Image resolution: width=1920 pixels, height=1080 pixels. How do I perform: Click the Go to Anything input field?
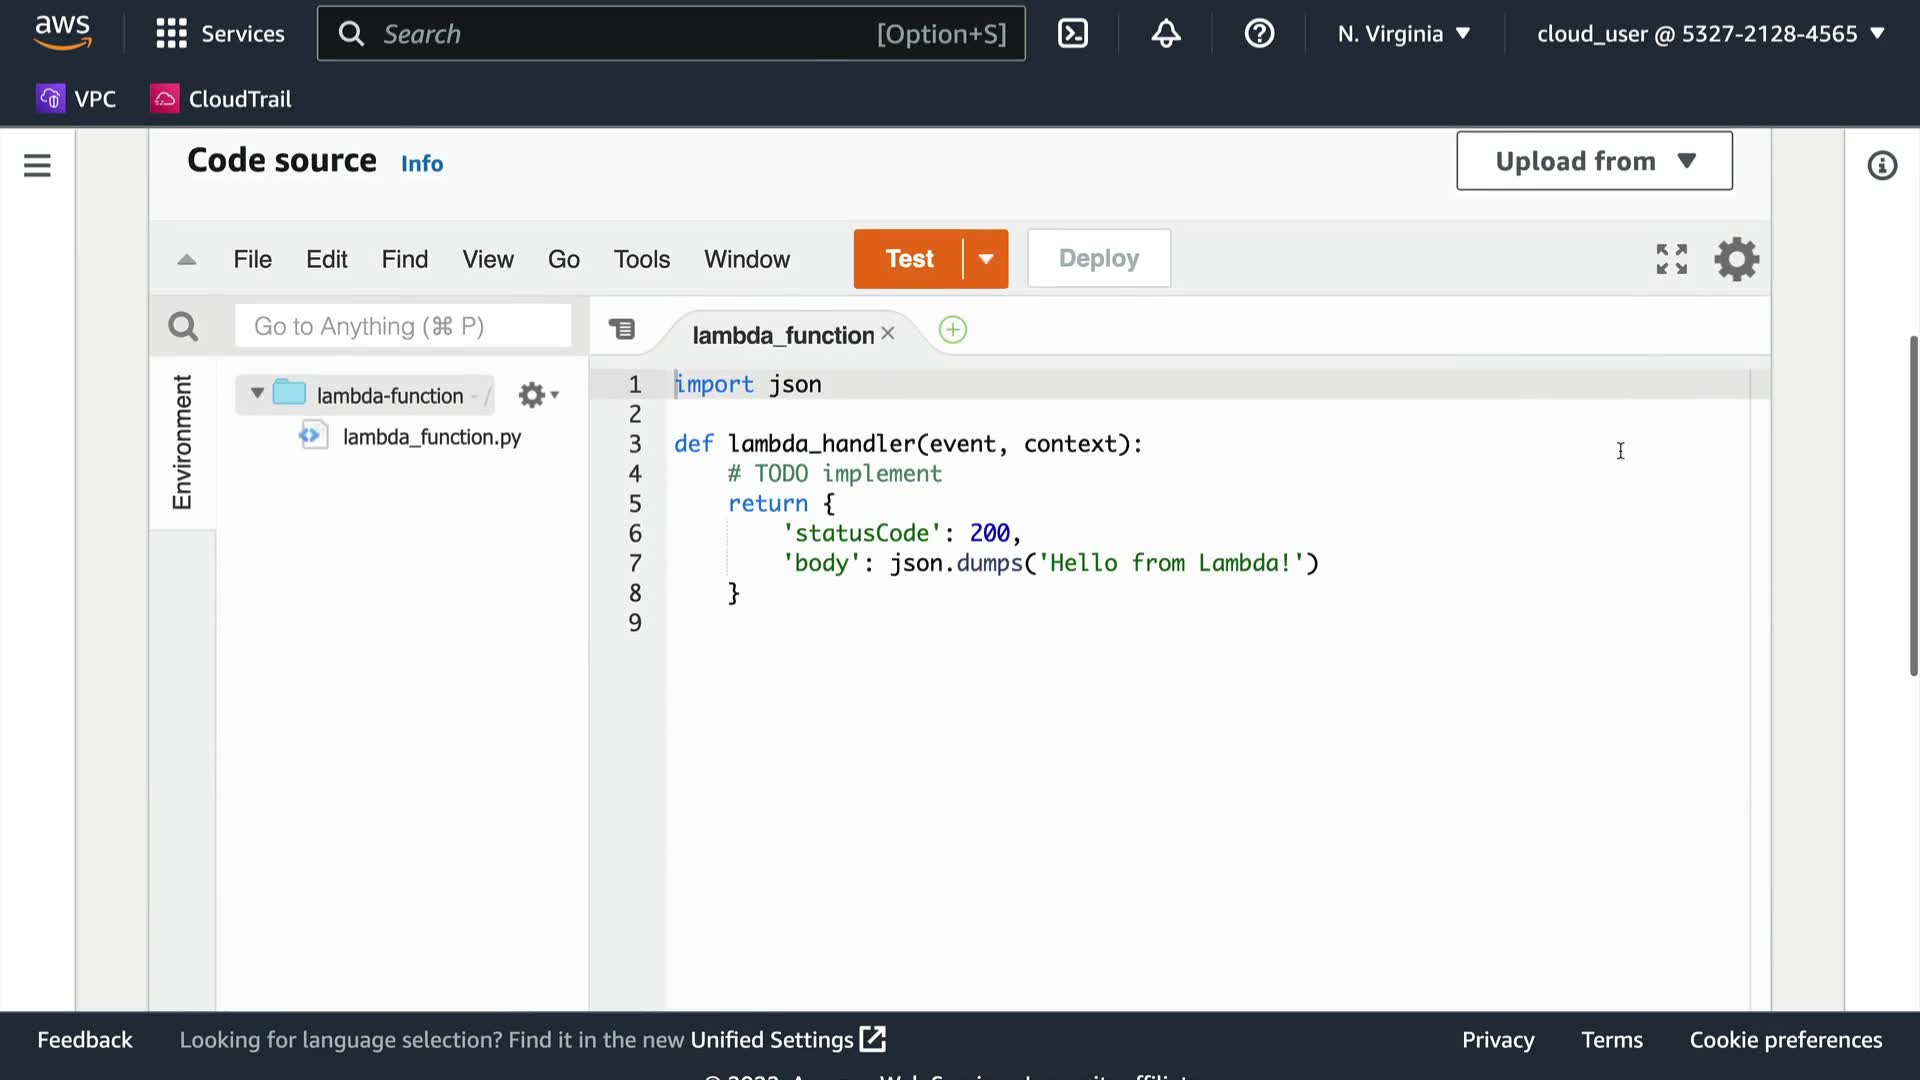click(x=403, y=326)
